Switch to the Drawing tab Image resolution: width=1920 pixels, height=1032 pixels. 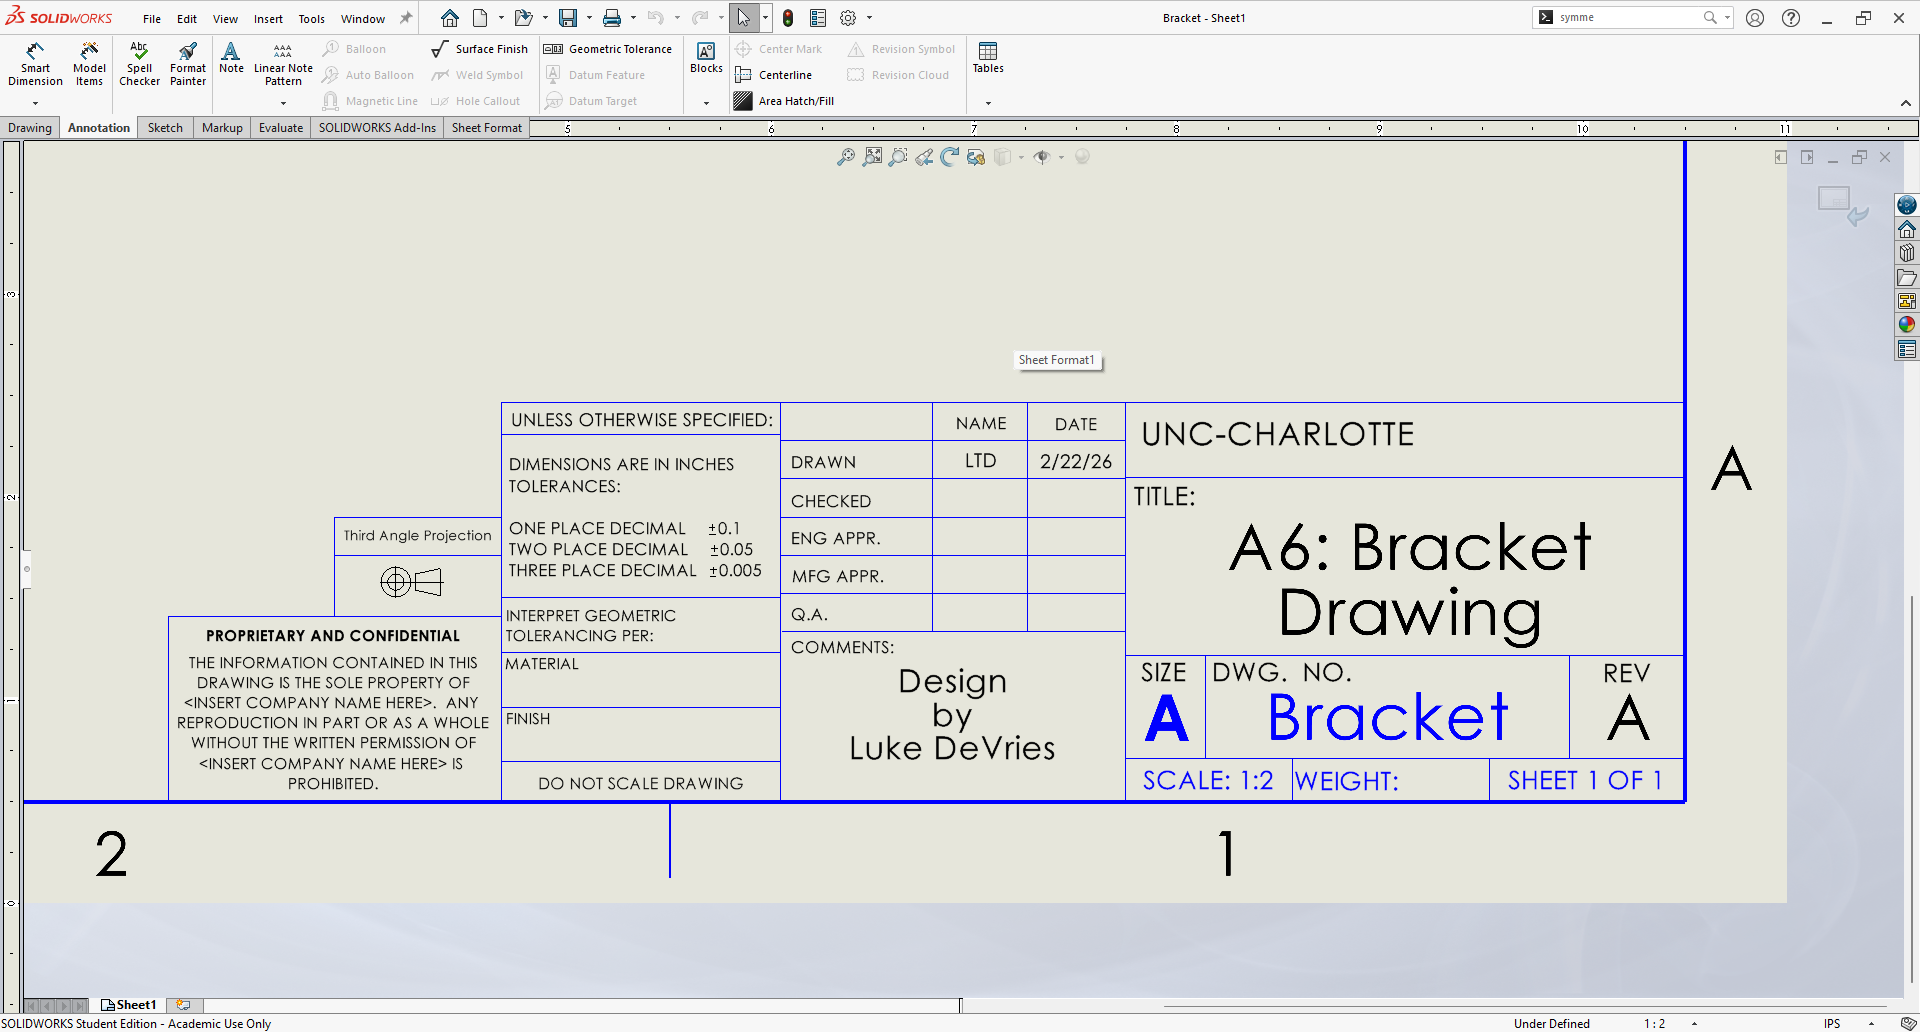30,128
